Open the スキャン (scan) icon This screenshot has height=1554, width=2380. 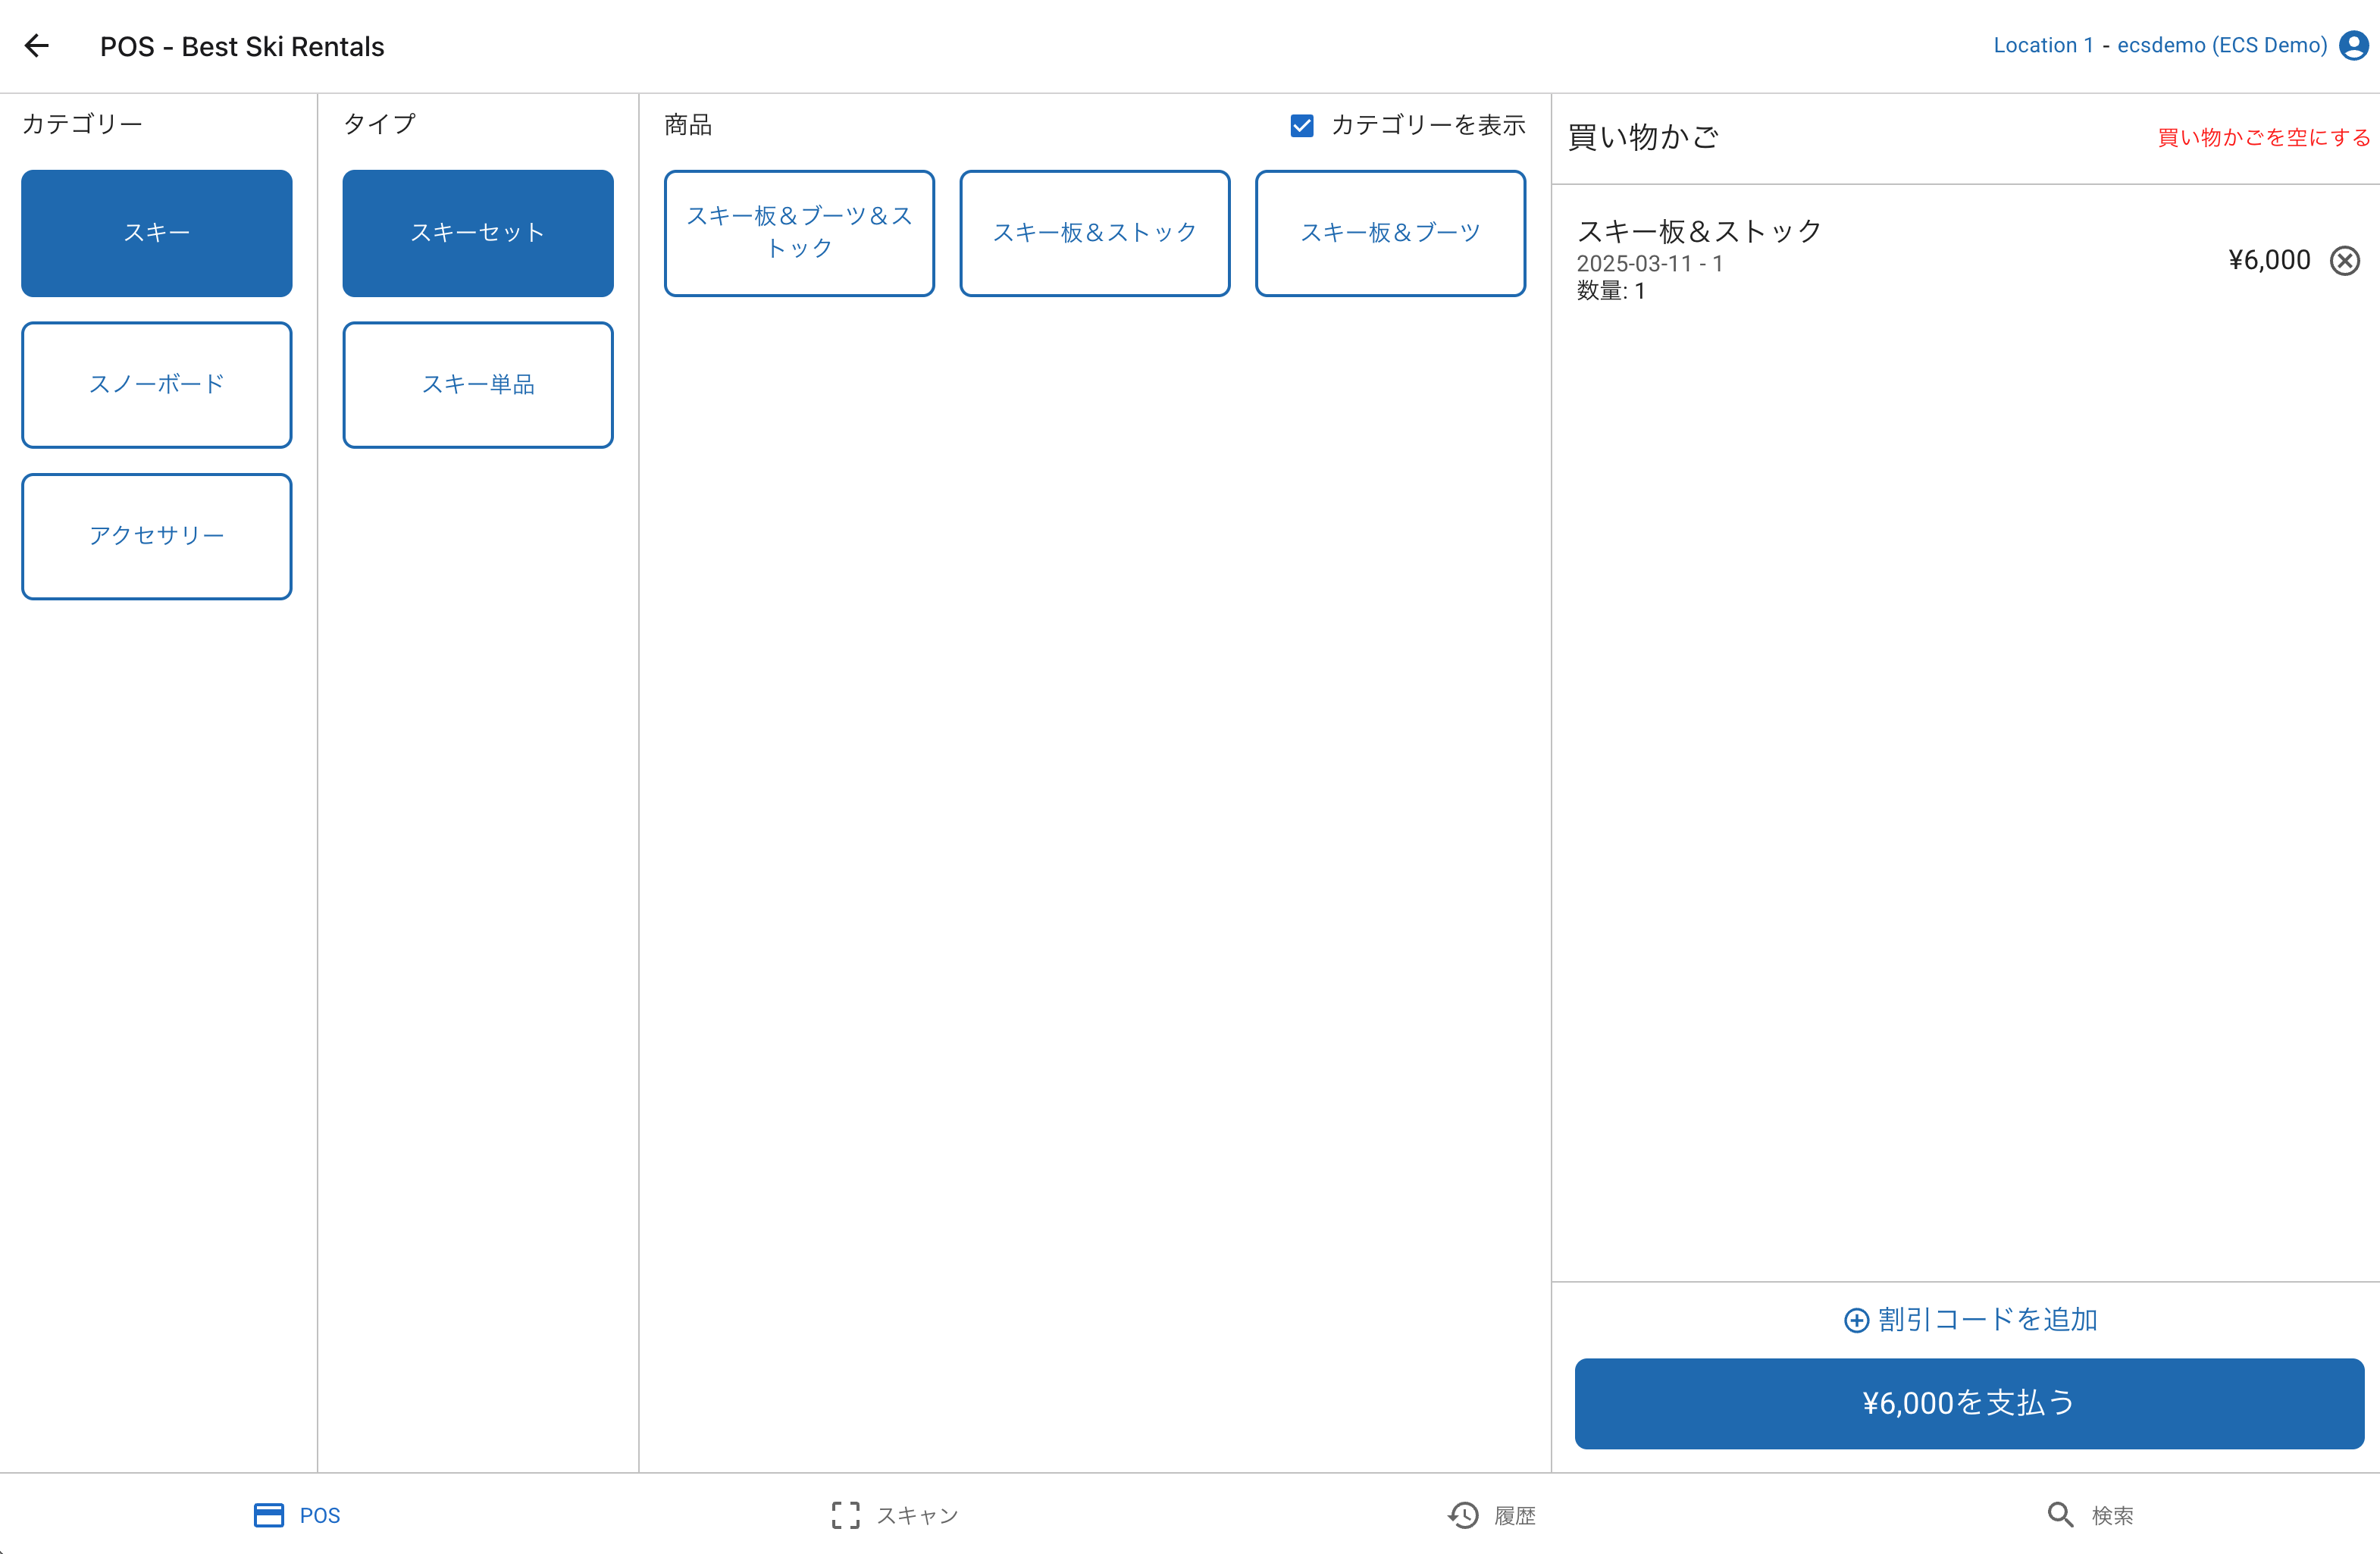(x=845, y=1515)
